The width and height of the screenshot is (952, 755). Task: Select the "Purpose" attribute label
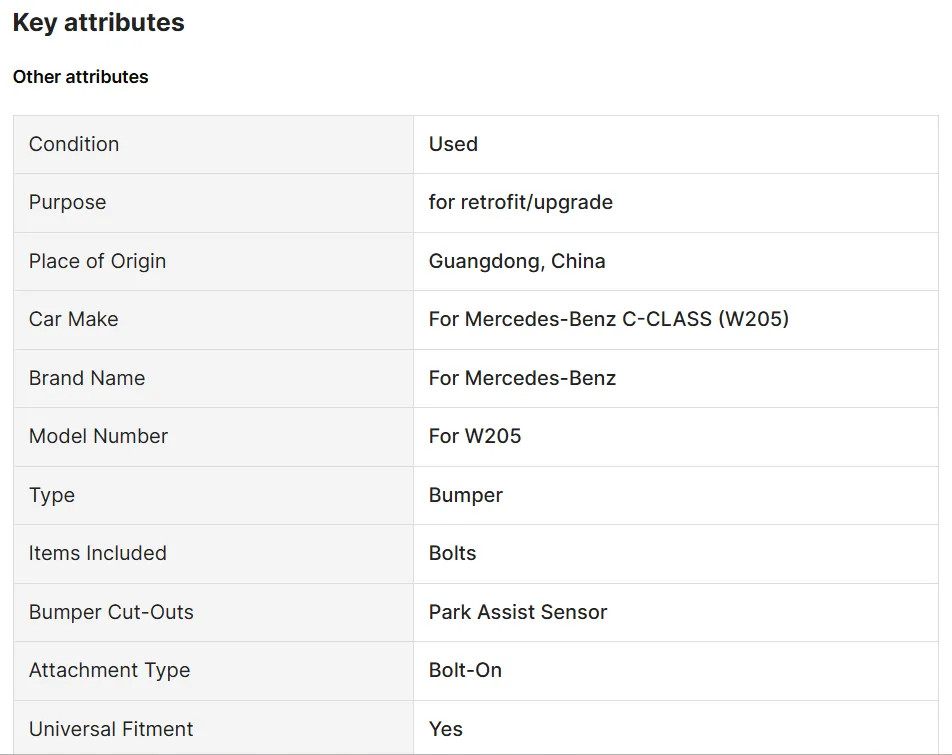(67, 202)
